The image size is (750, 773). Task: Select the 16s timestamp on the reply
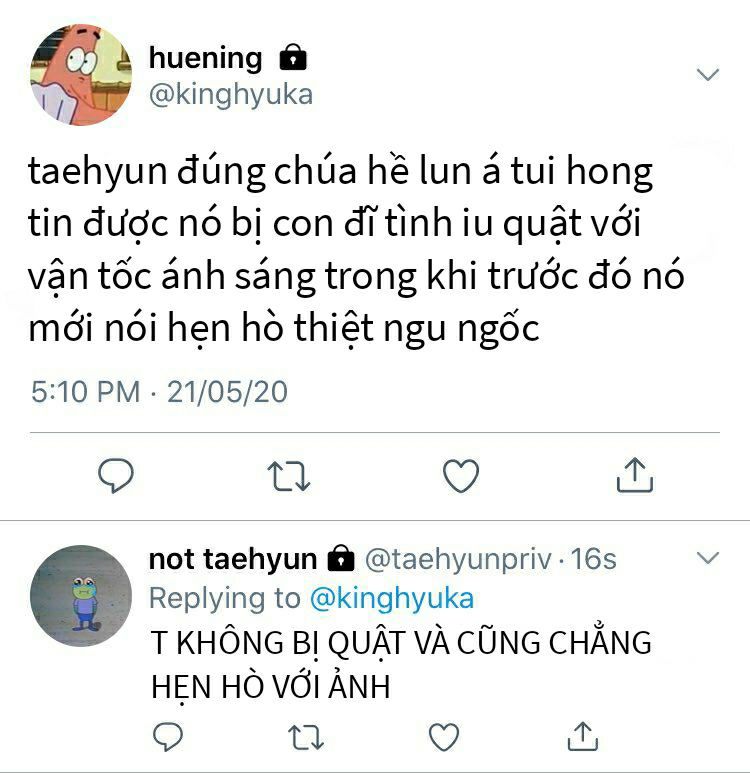(594, 559)
